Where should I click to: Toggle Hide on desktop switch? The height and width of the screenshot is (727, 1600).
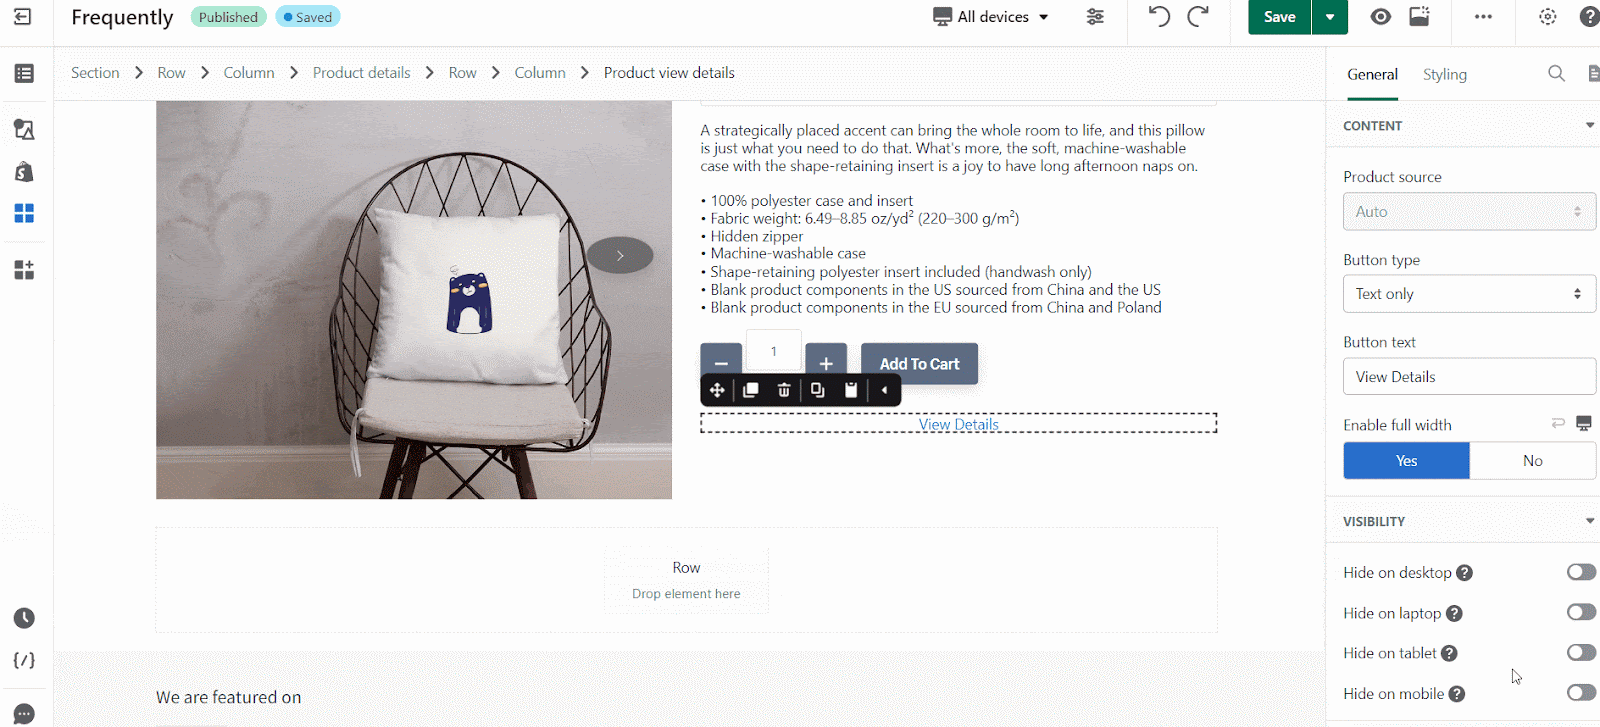1581,572
